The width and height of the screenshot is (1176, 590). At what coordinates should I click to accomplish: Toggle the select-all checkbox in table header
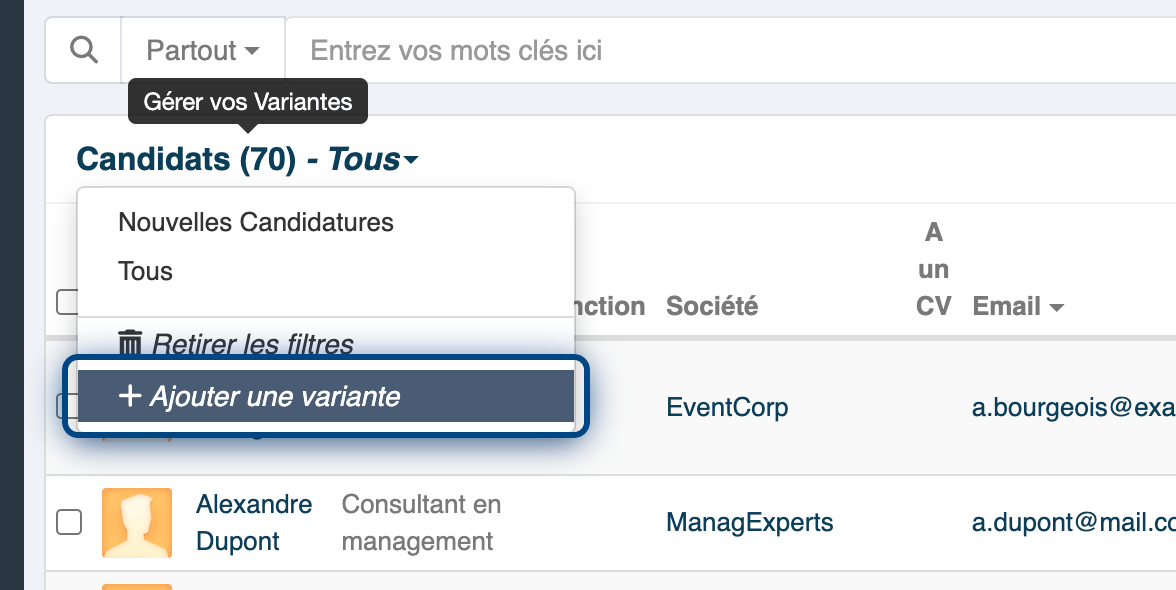(x=66, y=302)
